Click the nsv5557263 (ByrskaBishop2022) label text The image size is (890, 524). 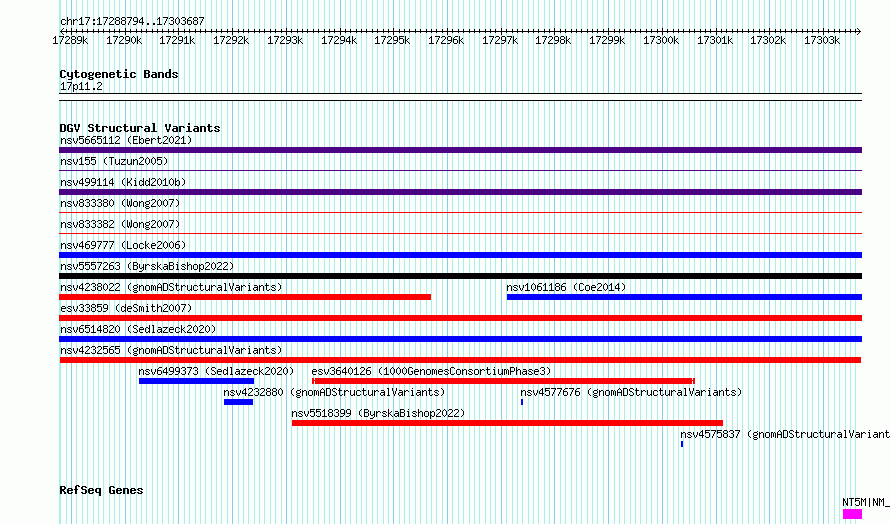[x=147, y=266]
